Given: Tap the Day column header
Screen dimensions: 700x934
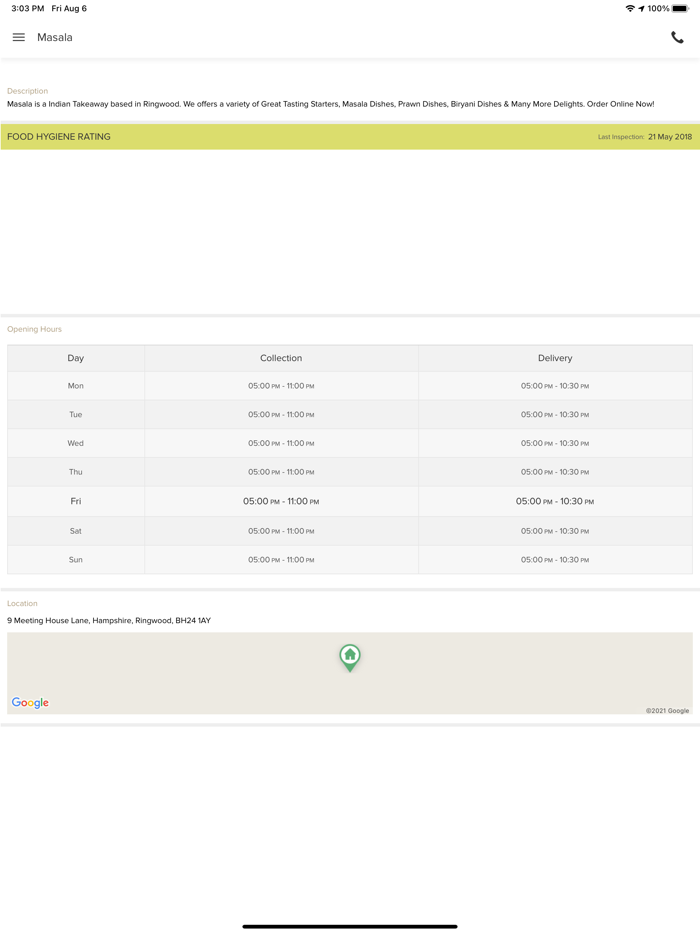Looking at the screenshot, I should (76, 358).
